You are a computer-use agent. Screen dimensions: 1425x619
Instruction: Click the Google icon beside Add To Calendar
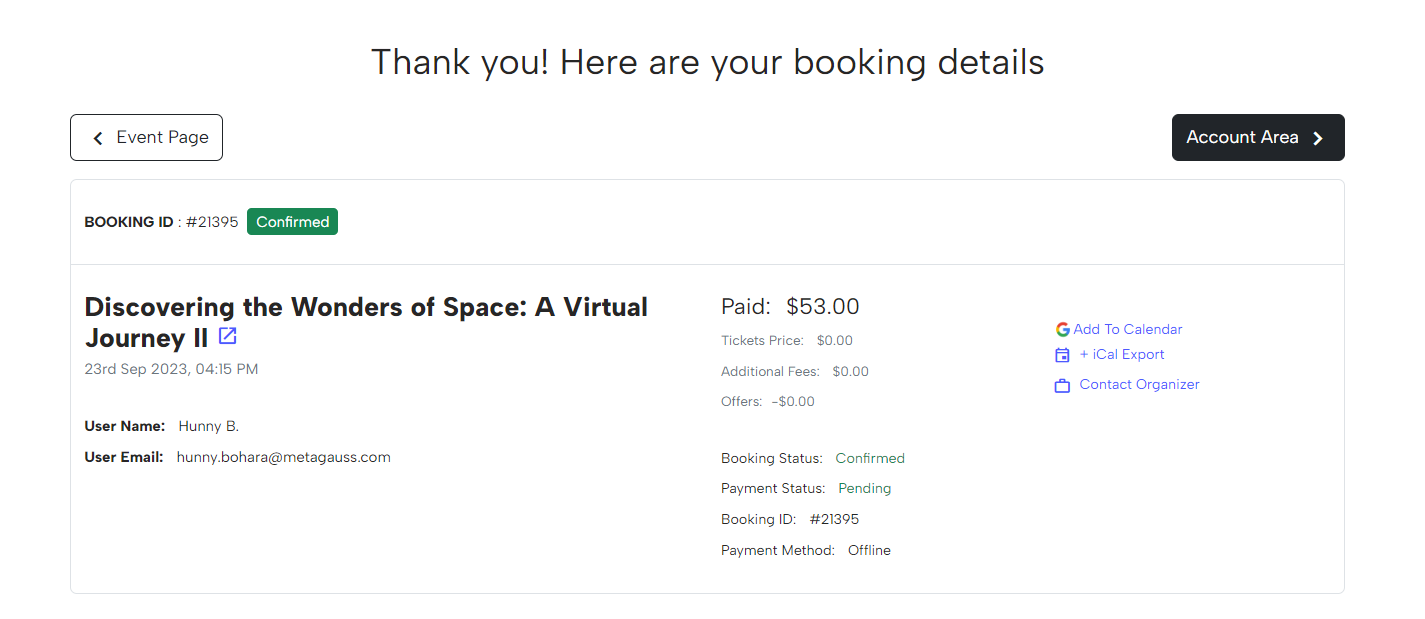click(x=1062, y=329)
